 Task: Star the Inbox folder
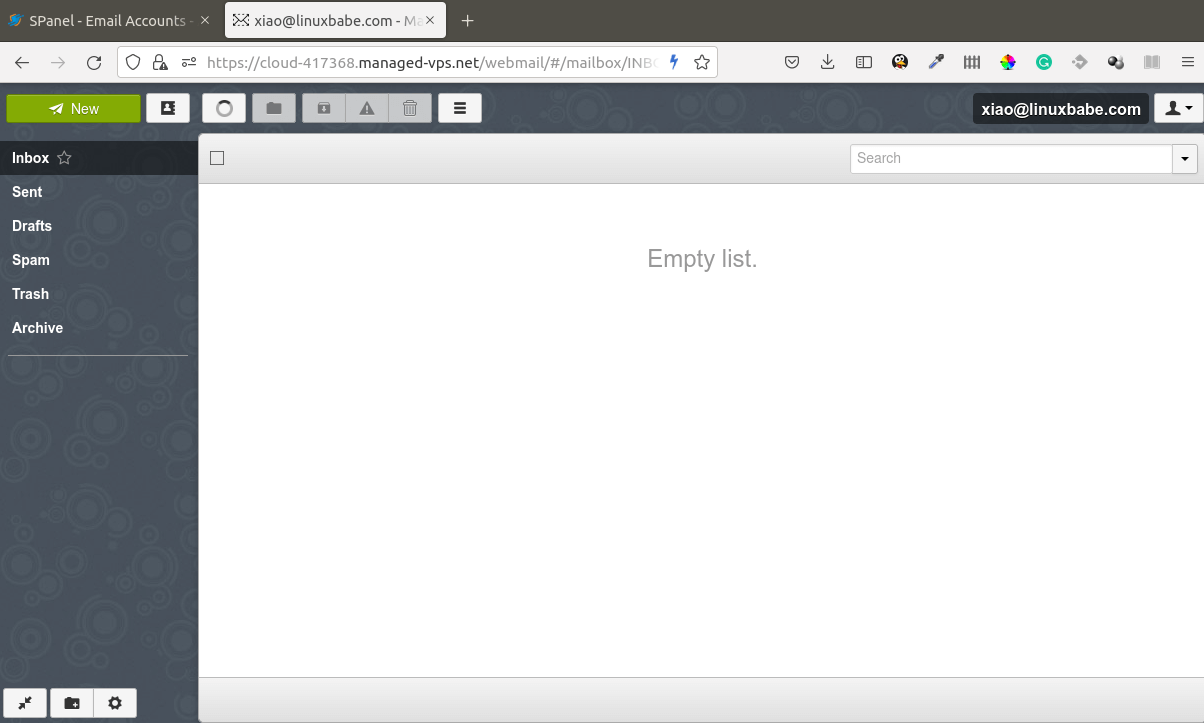pyautogui.click(x=64, y=158)
